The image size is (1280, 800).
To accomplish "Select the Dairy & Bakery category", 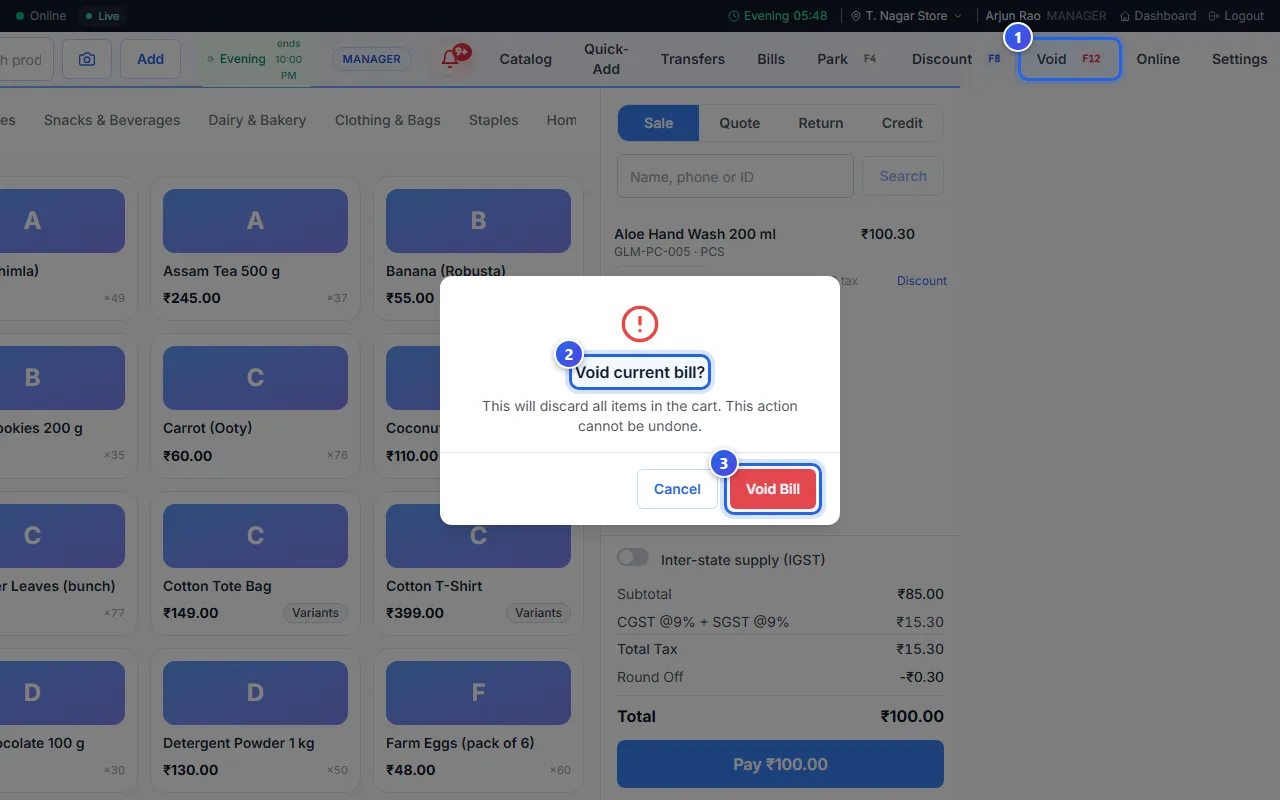I will coord(257,120).
